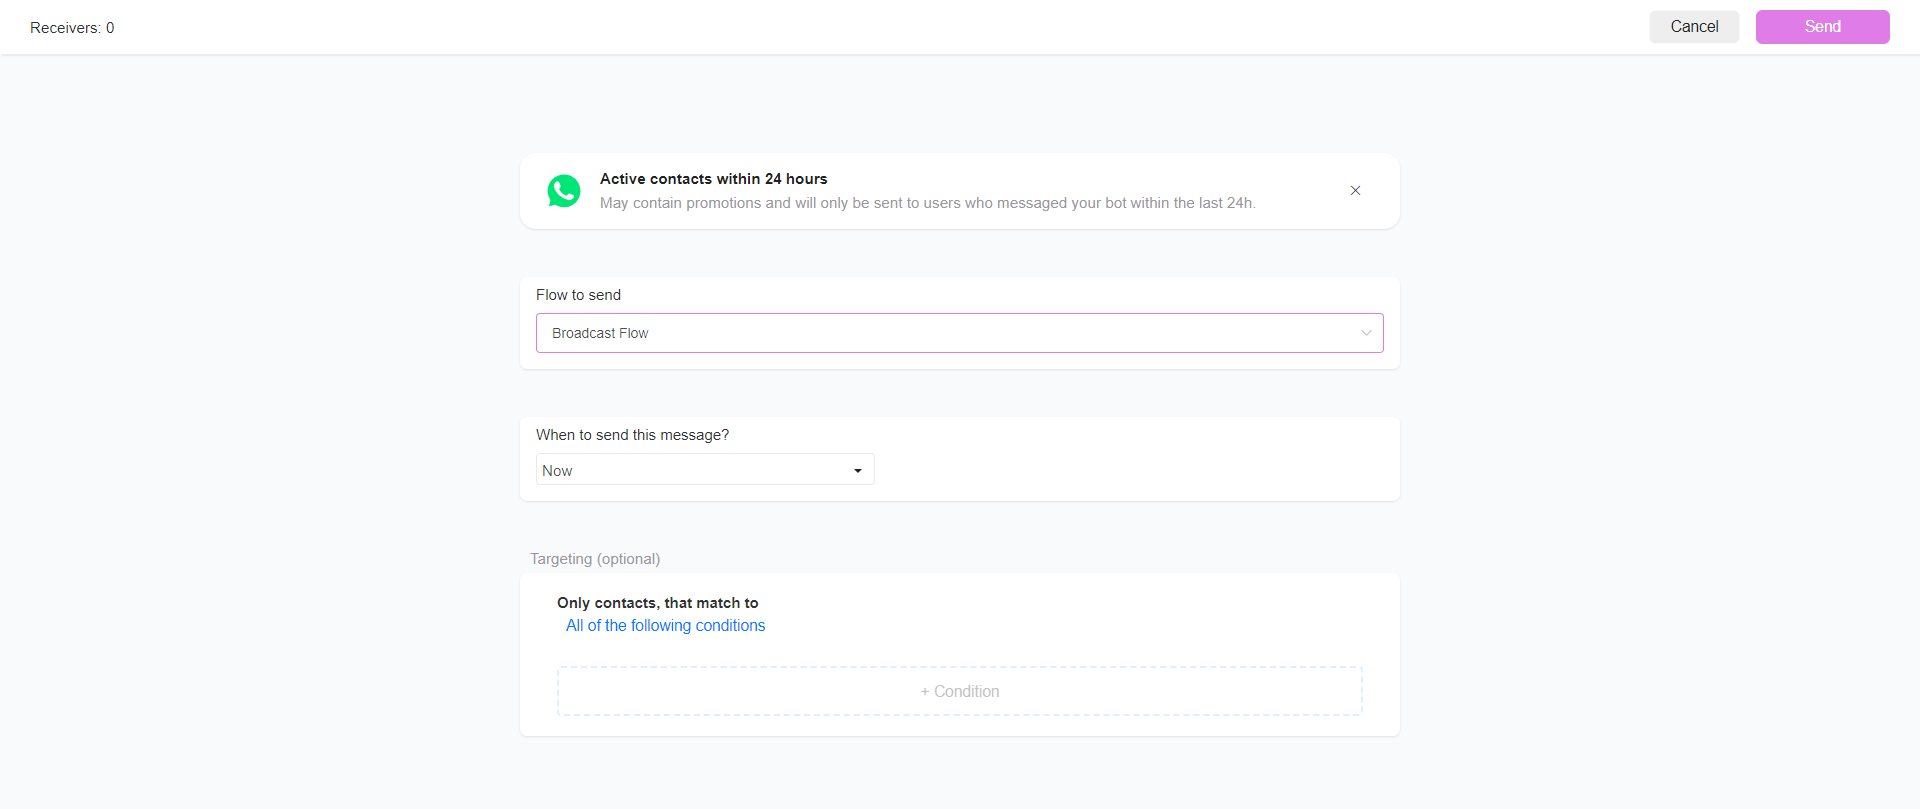Click the When to send this message label
Viewport: 1920px width, 809px height.
coord(632,435)
